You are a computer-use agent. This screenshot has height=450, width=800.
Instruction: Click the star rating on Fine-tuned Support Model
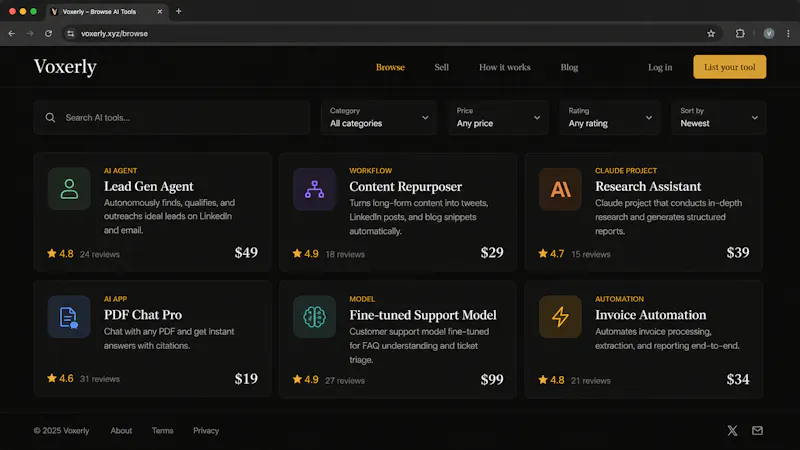click(305, 380)
